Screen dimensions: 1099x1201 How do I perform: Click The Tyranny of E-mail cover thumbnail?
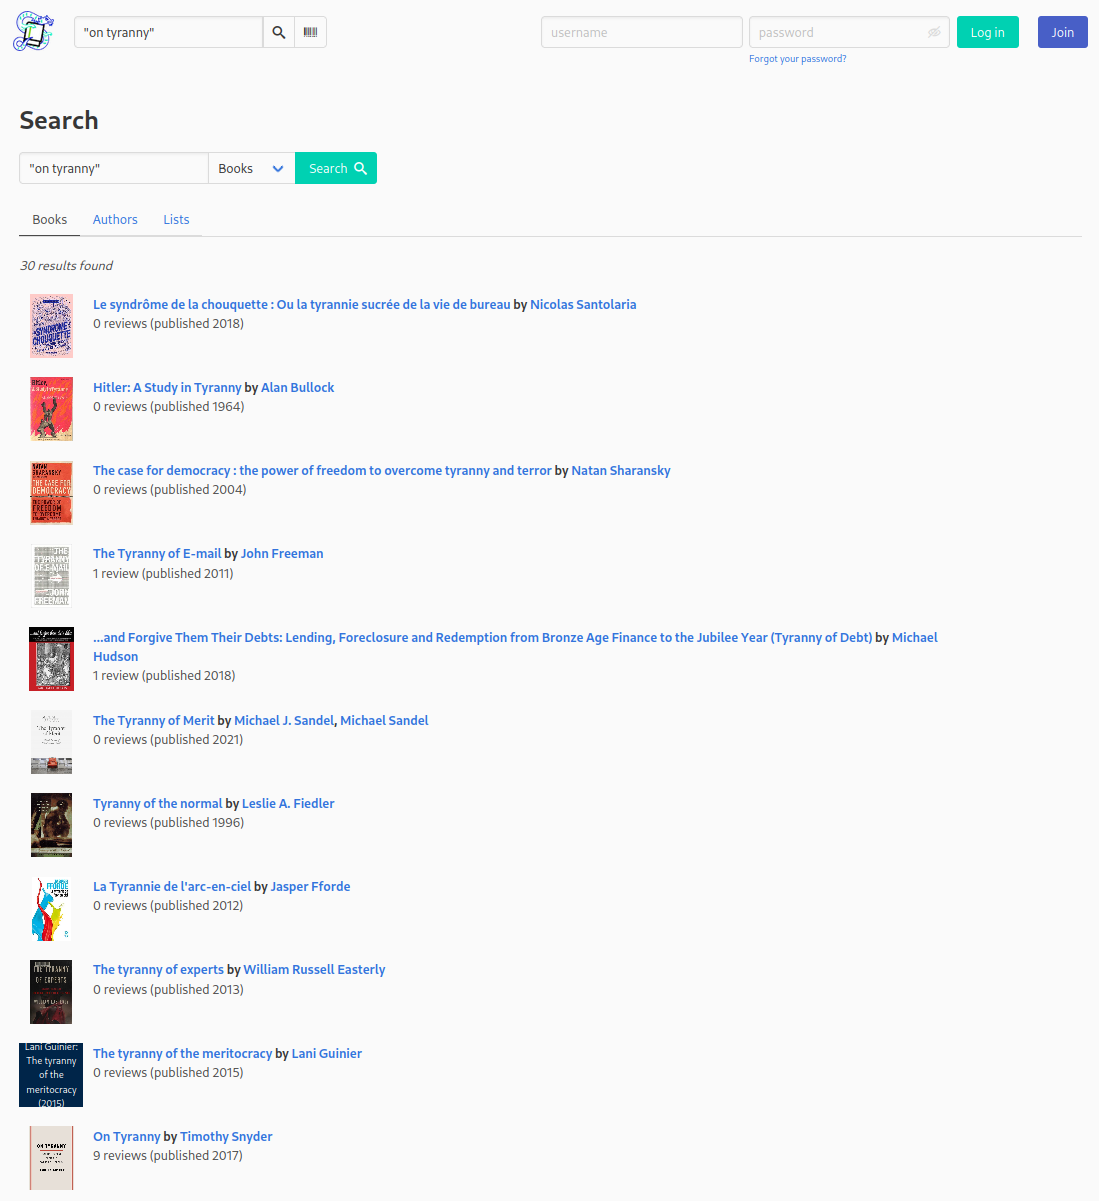(x=51, y=575)
